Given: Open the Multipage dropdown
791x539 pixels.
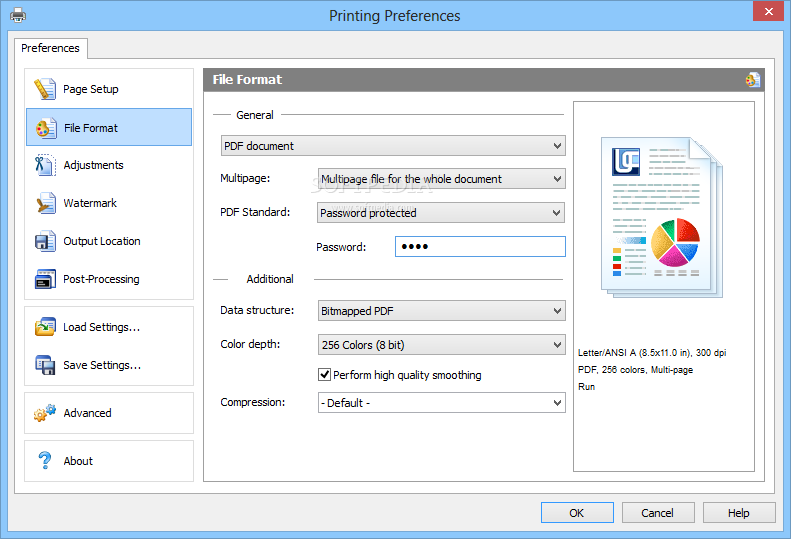Looking at the screenshot, I should click(x=441, y=179).
